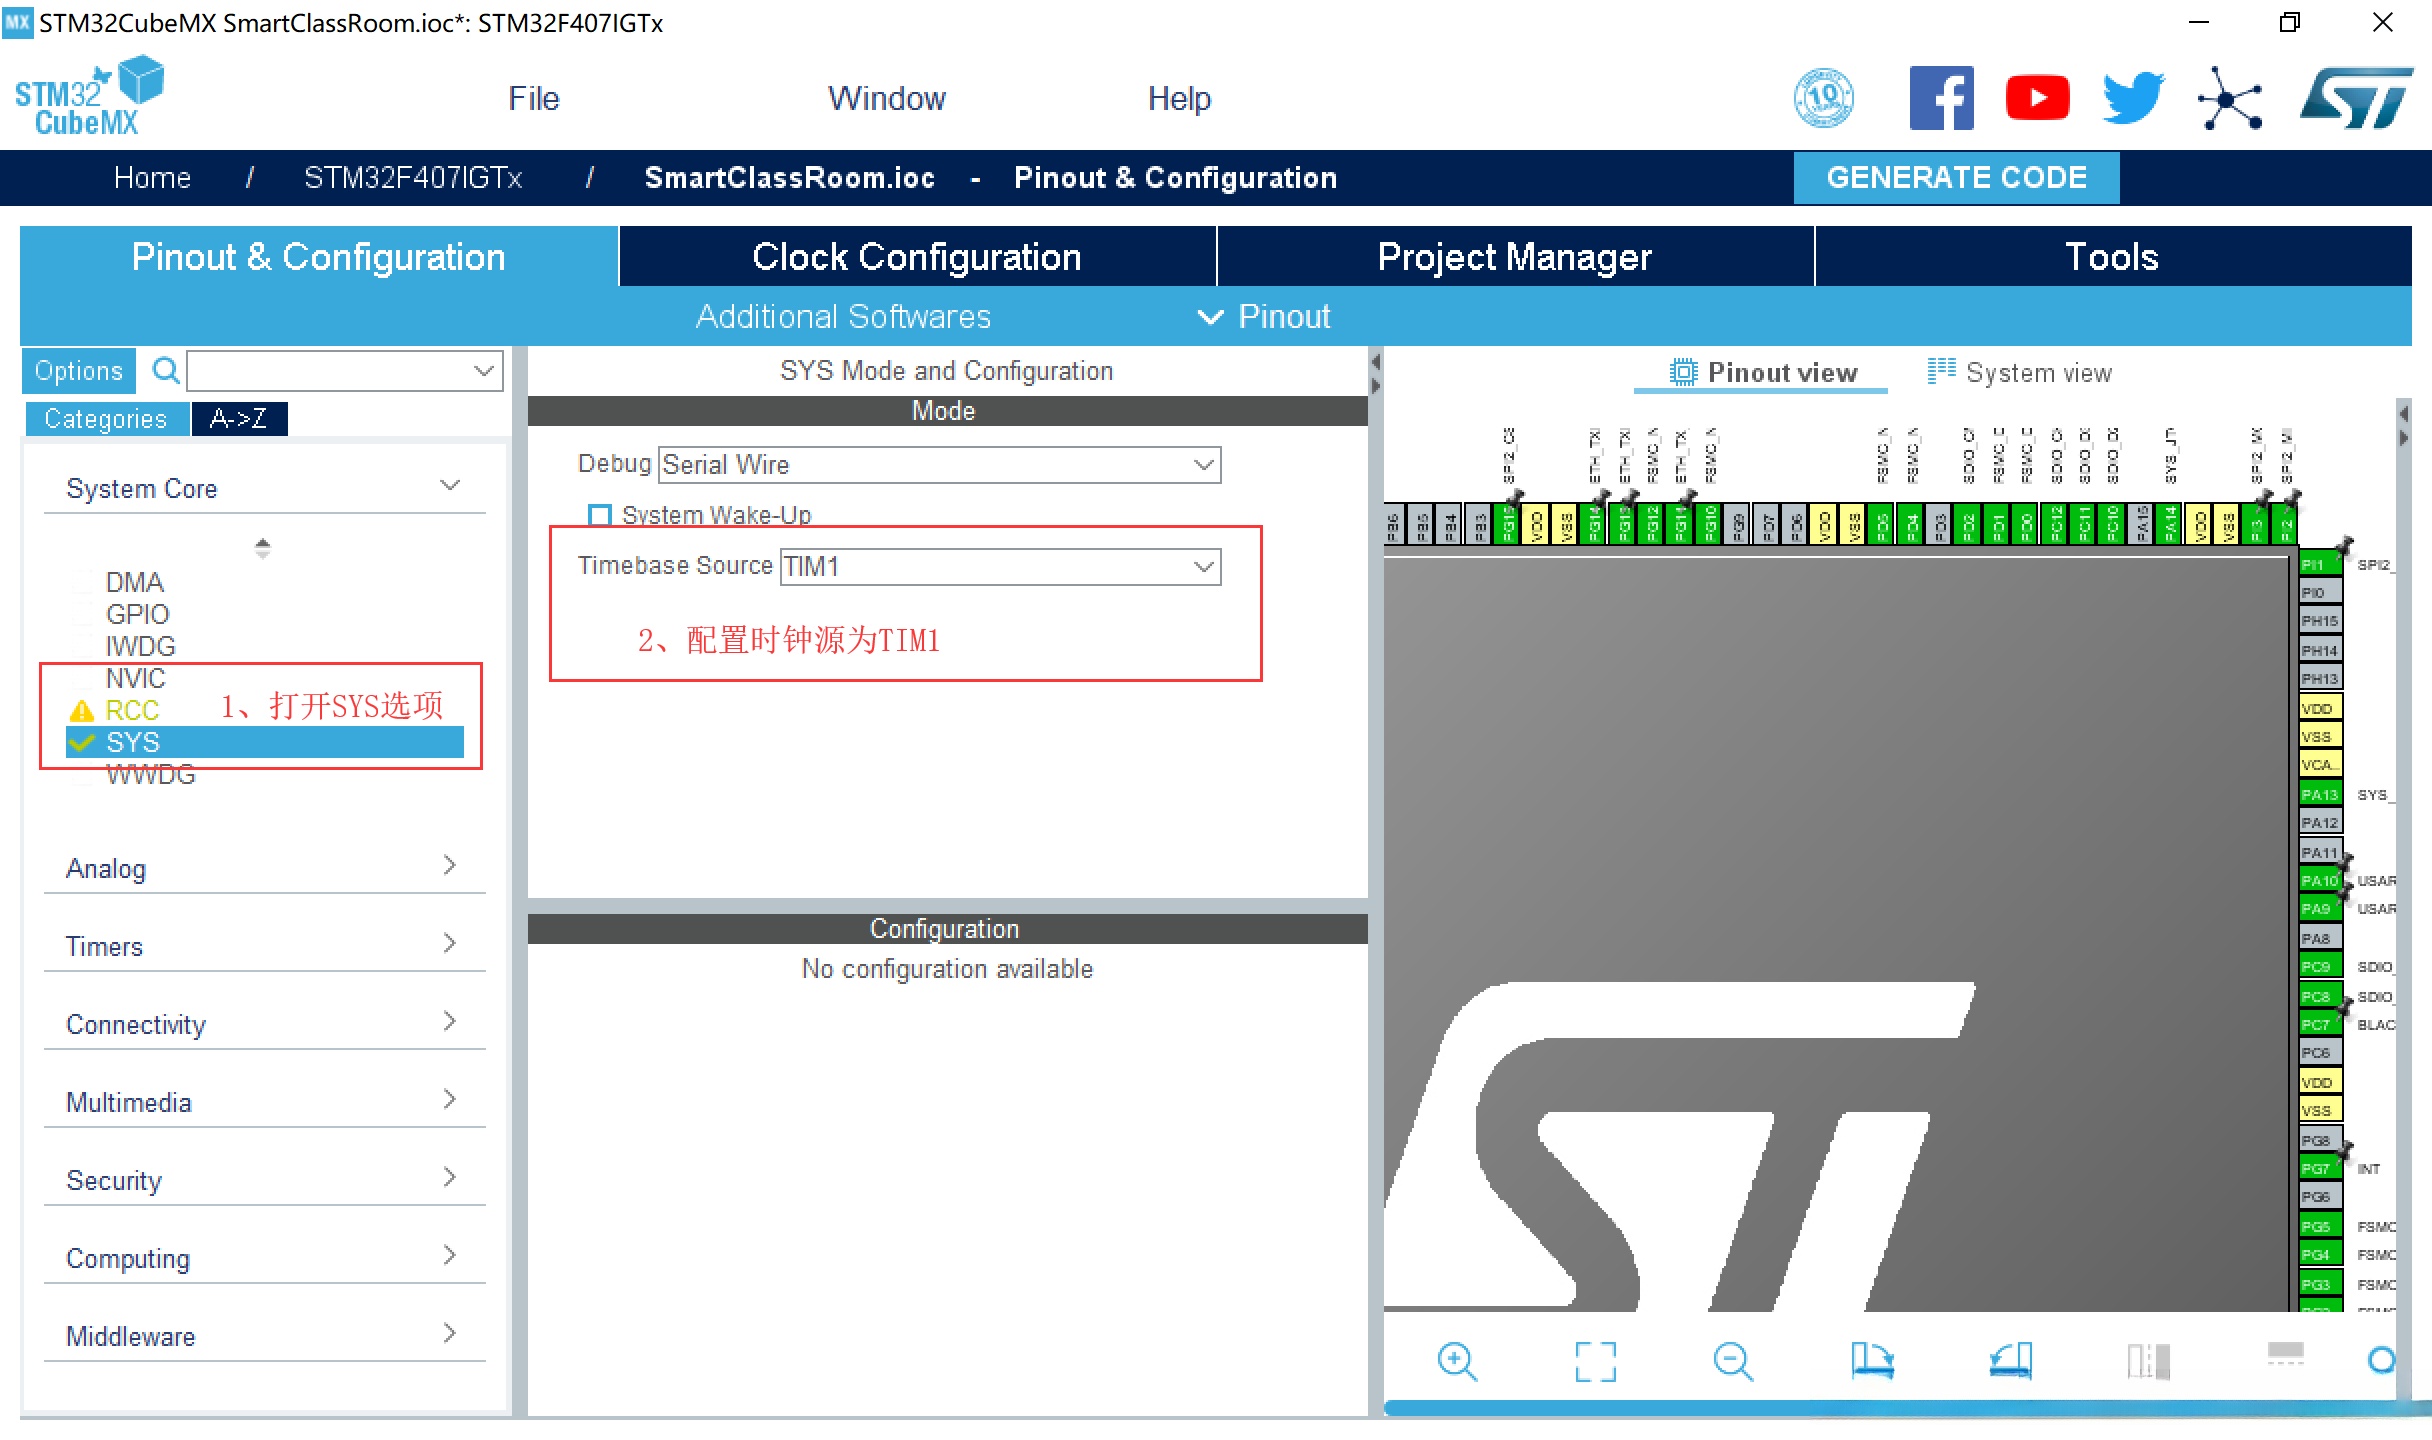The image size is (2432, 1440).
Task: Click the zoom out magnifier icon
Action: [x=1732, y=1360]
